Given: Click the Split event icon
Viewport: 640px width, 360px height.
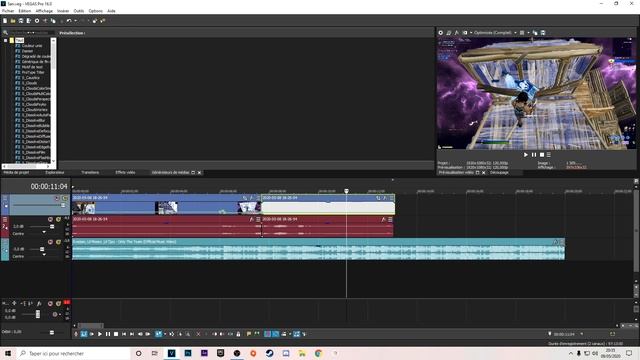Looking at the screenshot, I should [230, 334].
